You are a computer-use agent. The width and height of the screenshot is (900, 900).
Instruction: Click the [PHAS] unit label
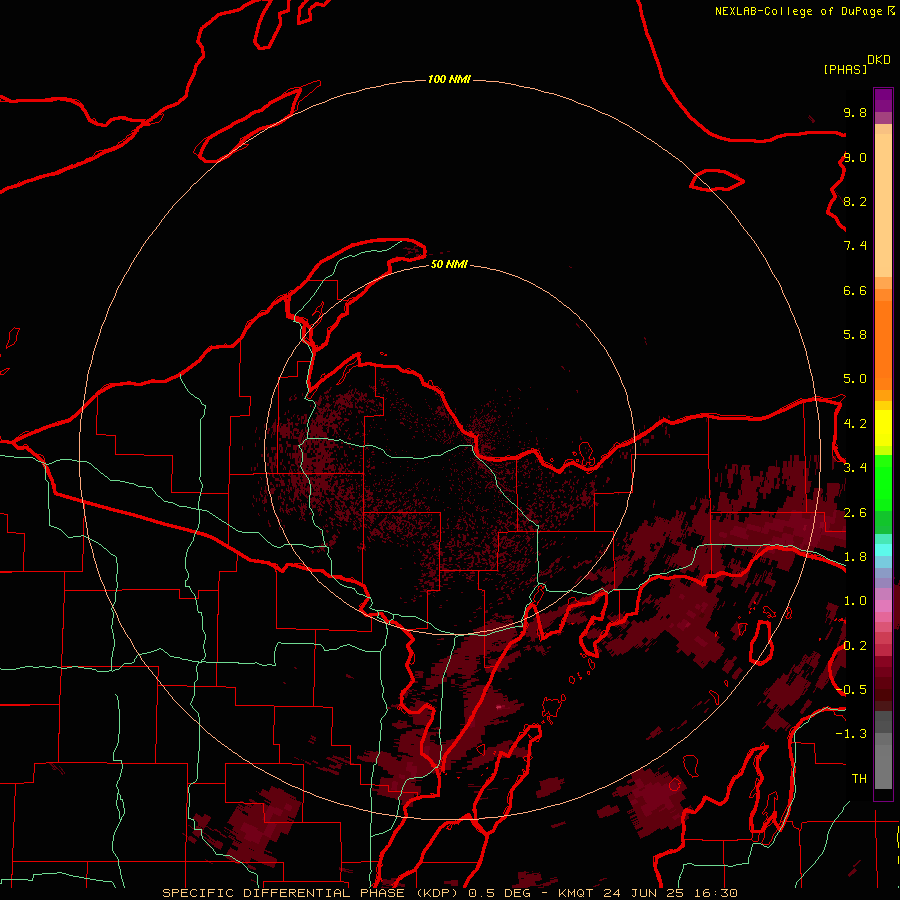click(845, 70)
